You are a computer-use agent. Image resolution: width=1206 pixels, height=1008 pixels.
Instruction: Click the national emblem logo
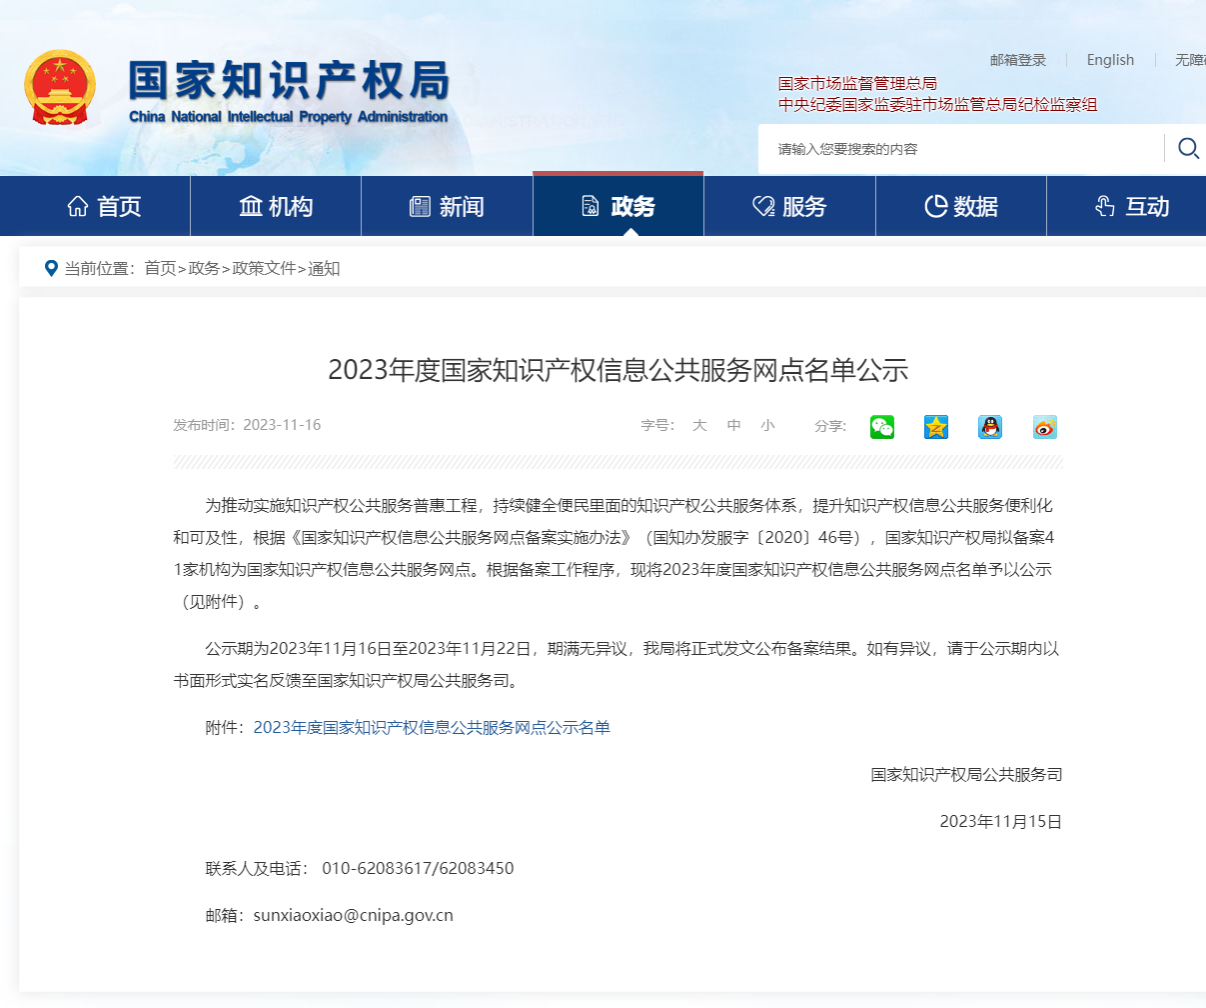(60, 88)
